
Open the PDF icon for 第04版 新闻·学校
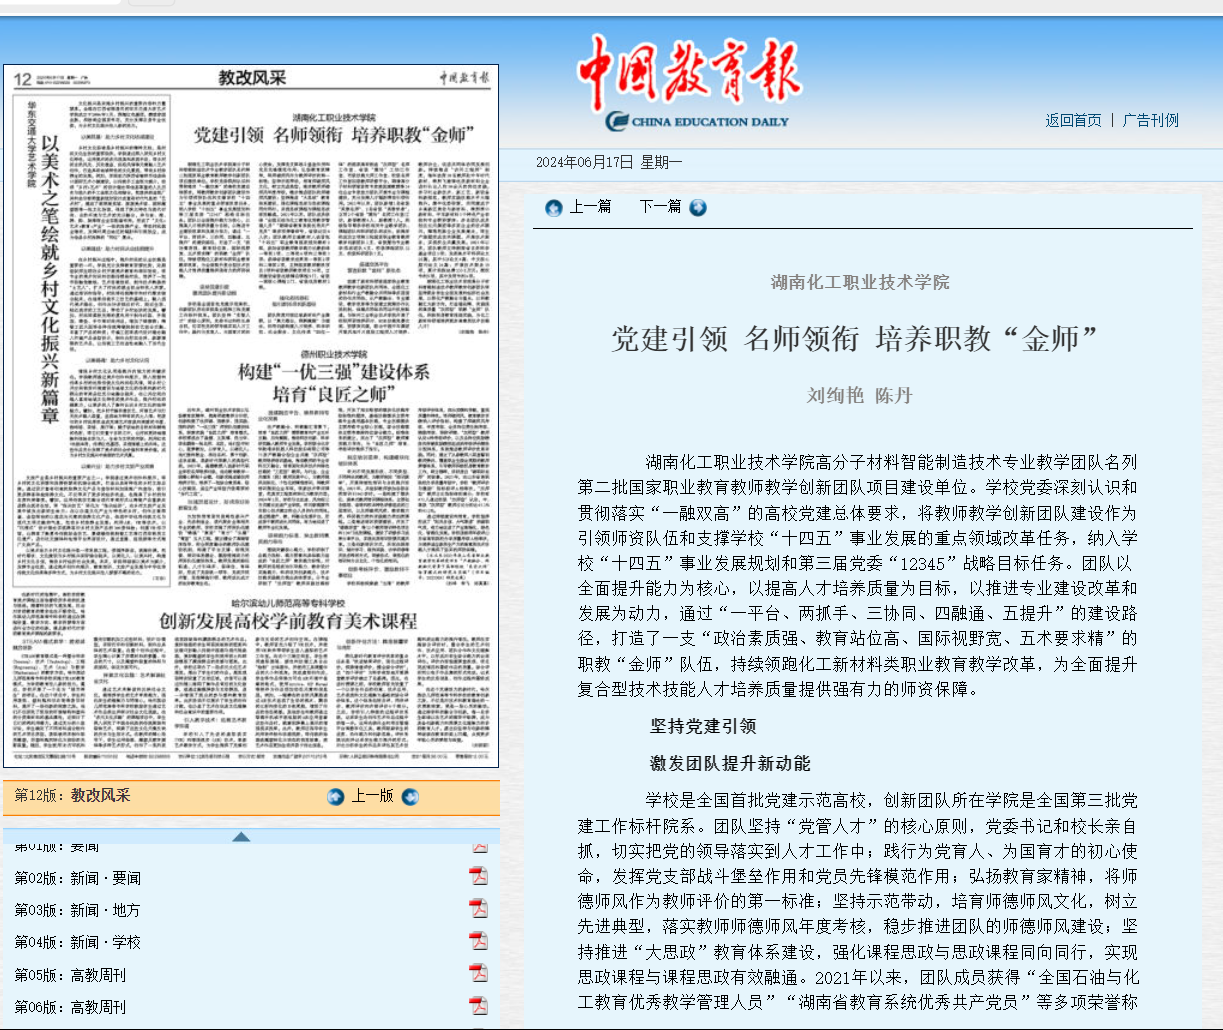point(479,941)
